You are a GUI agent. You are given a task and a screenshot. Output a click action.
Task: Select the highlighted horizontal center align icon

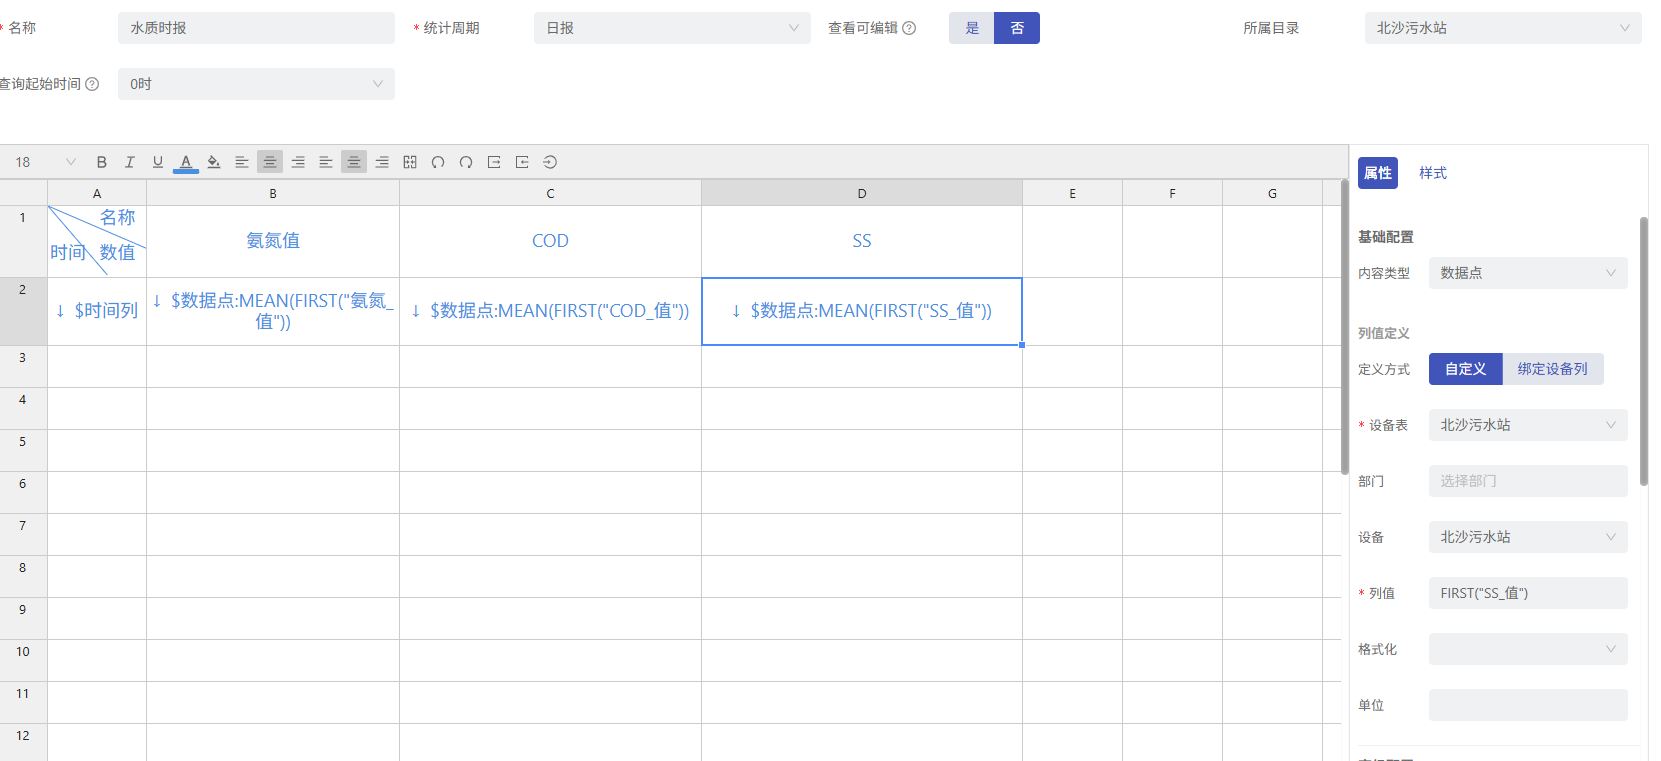pyautogui.click(x=269, y=162)
